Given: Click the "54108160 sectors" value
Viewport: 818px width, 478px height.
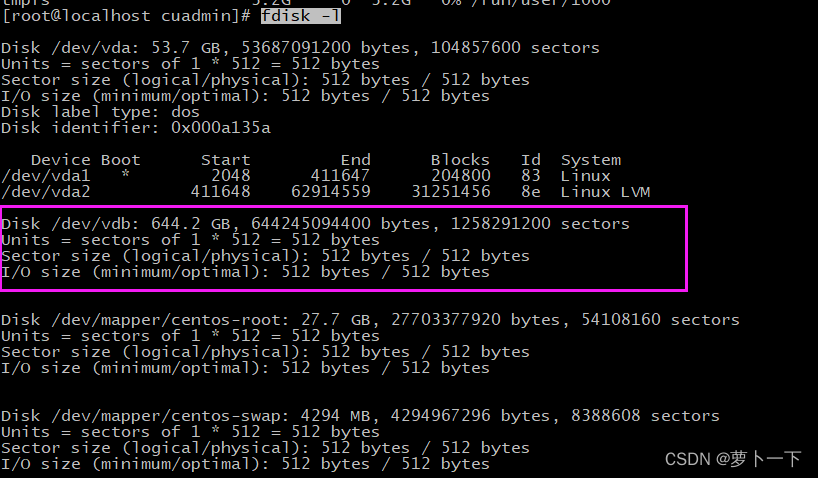Looking at the screenshot, I should (660, 319).
